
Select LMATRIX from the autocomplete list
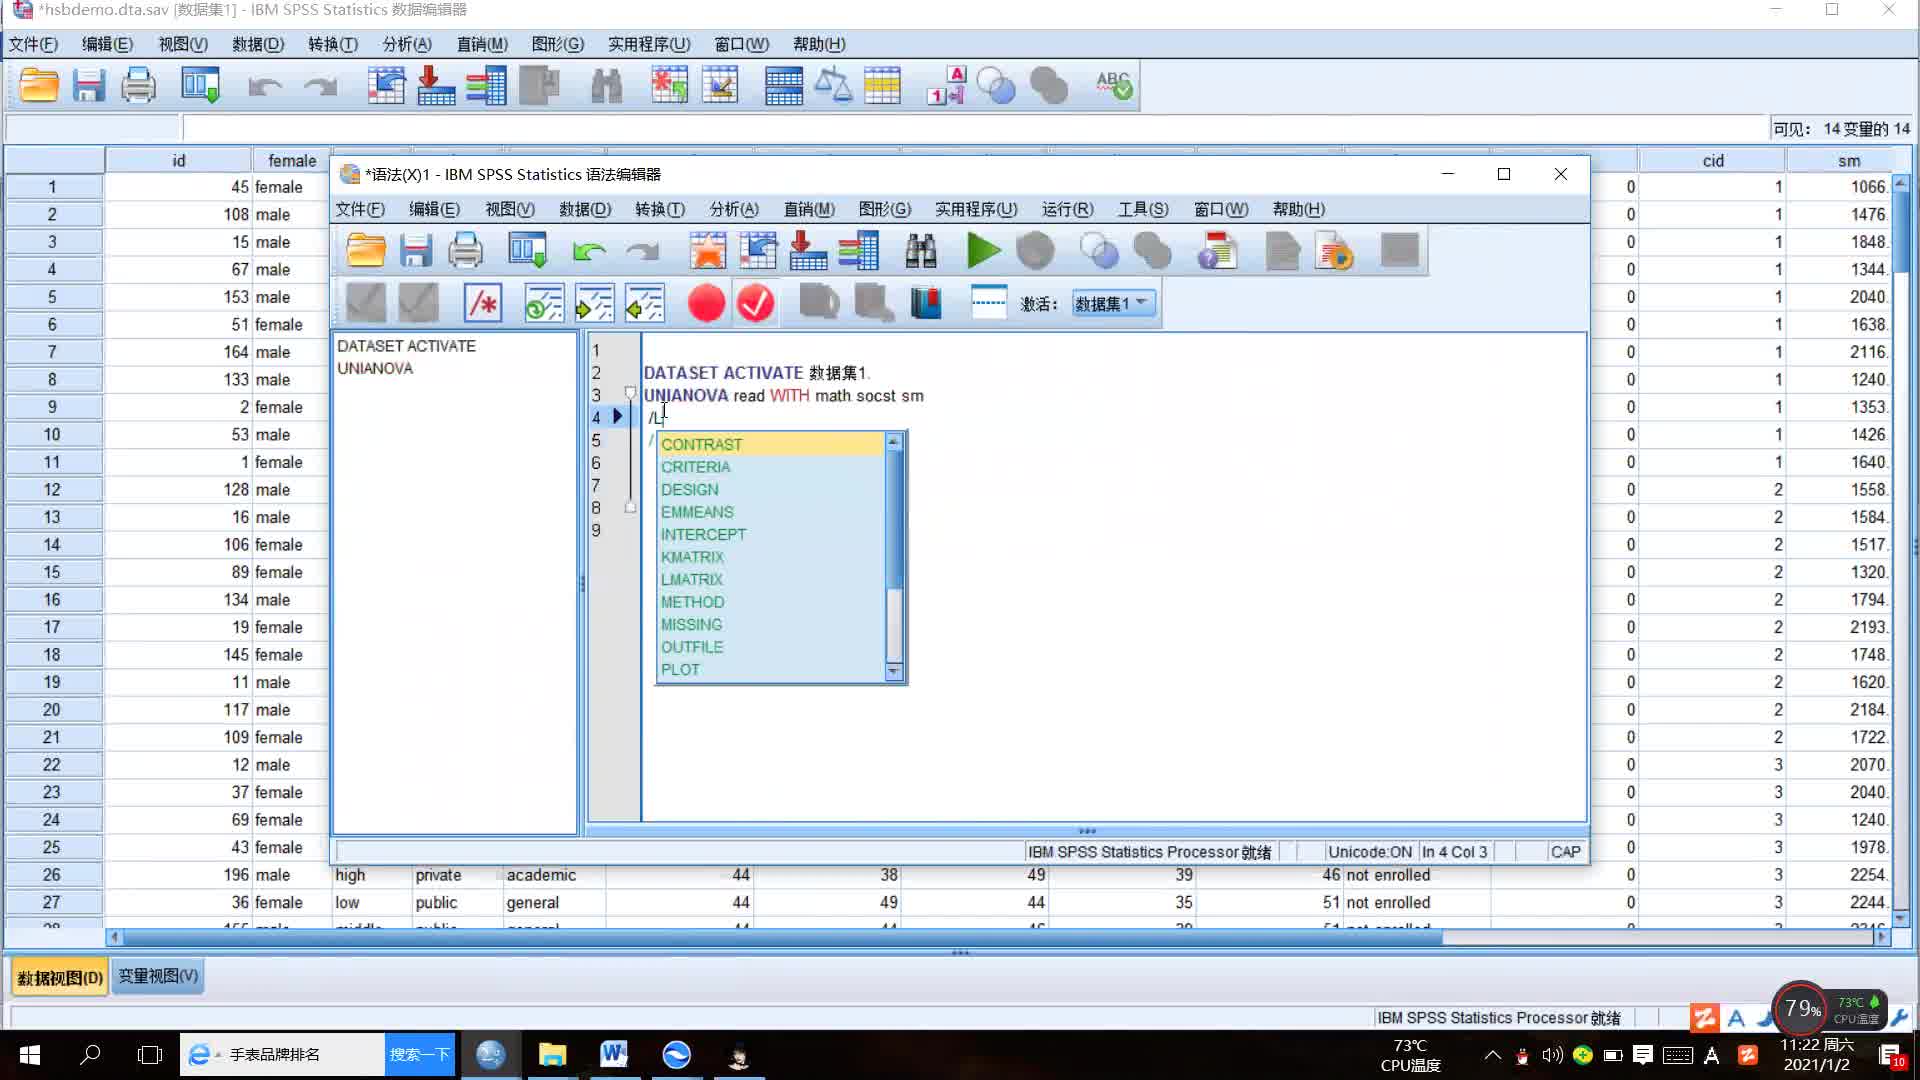pyautogui.click(x=691, y=579)
